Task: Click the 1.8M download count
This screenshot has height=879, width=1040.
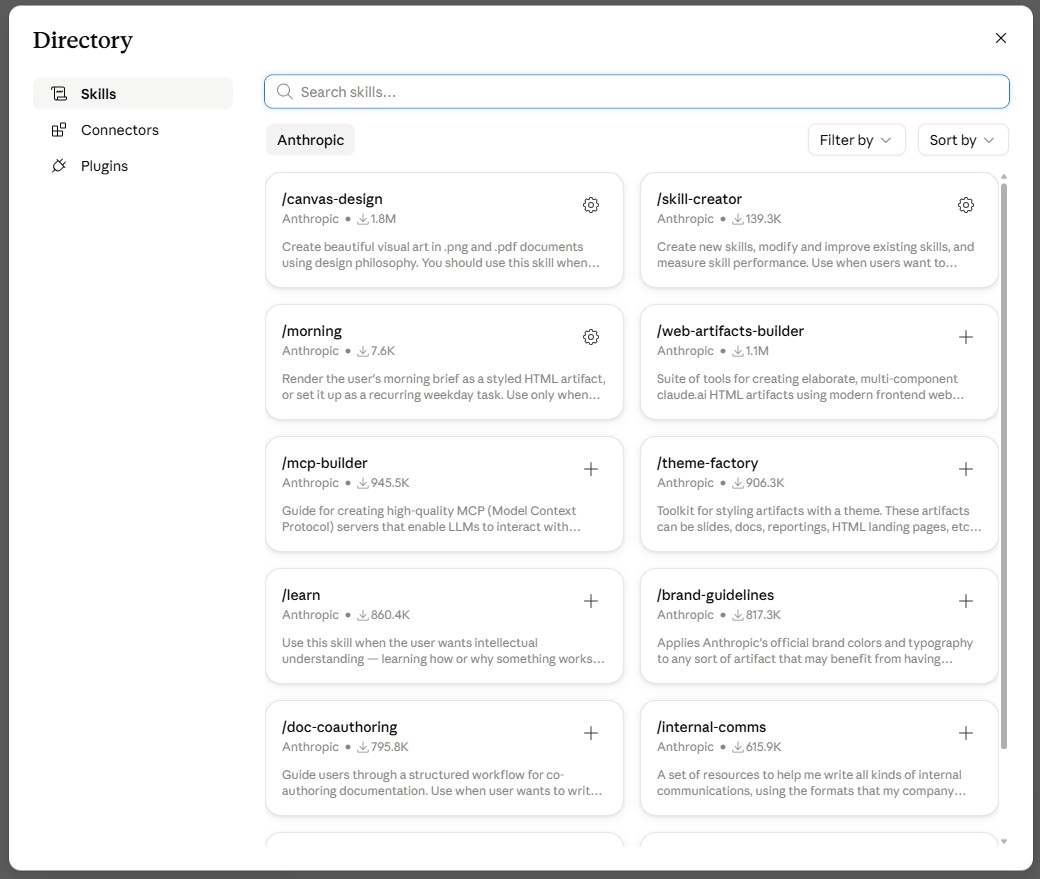Action: pos(383,219)
